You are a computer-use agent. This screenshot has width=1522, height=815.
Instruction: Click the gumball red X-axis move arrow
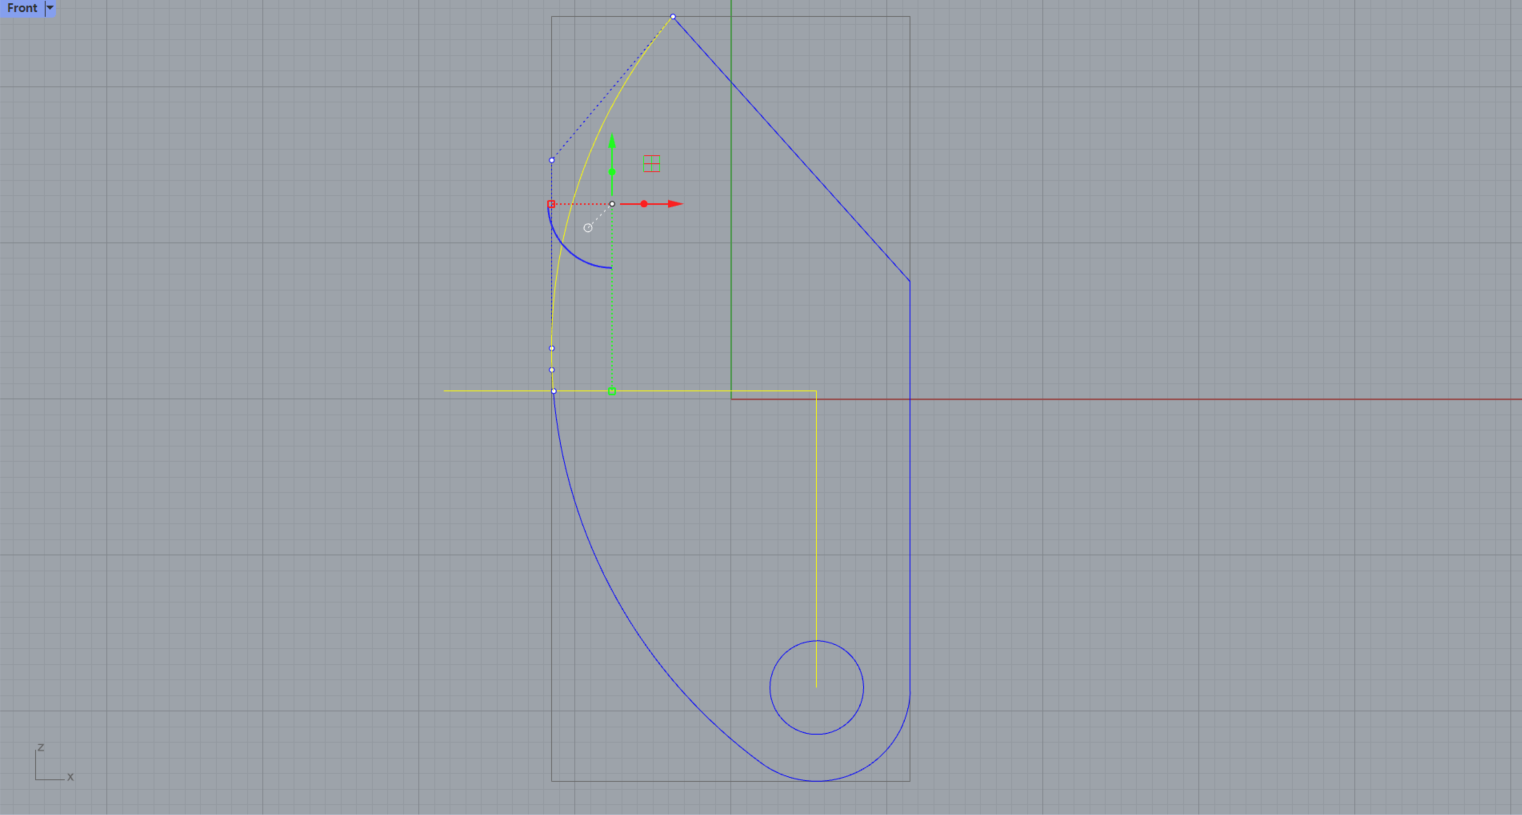tap(675, 204)
